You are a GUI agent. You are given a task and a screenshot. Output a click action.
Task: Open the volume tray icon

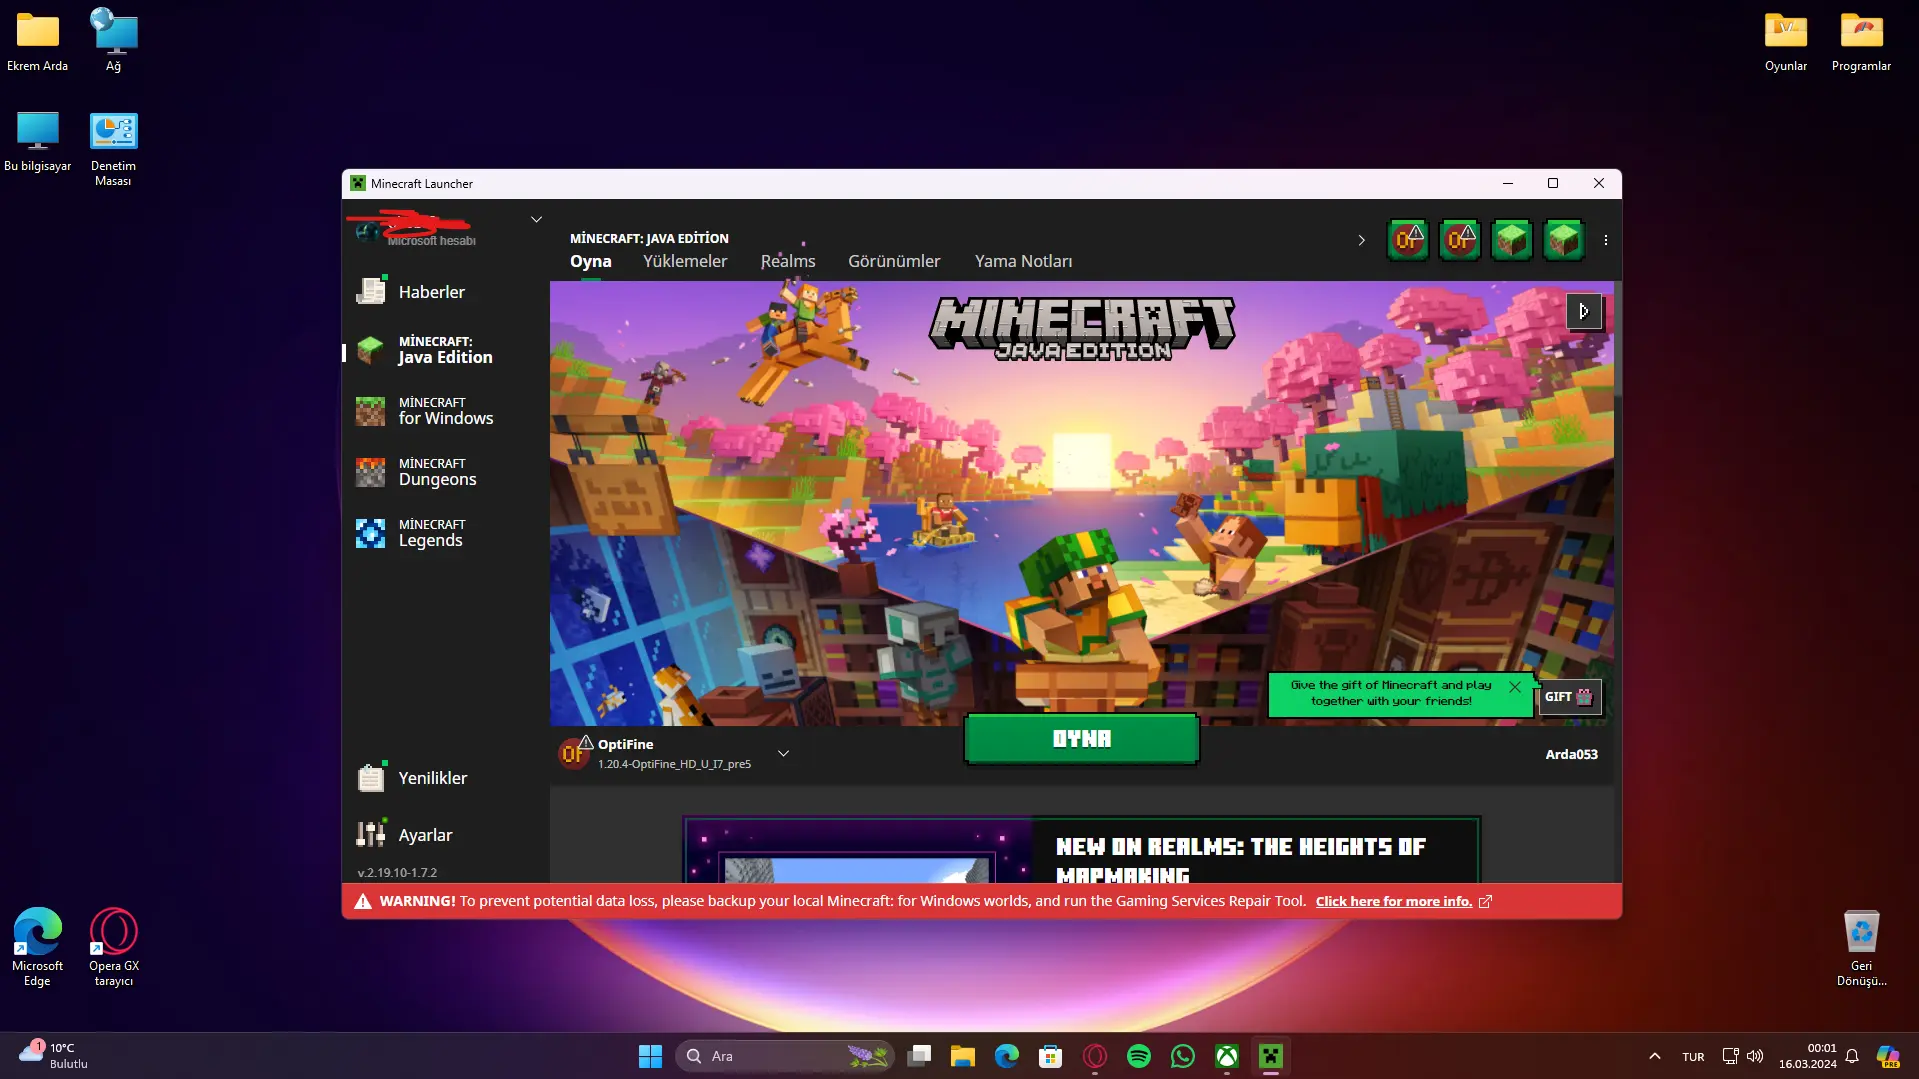click(x=1755, y=1056)
